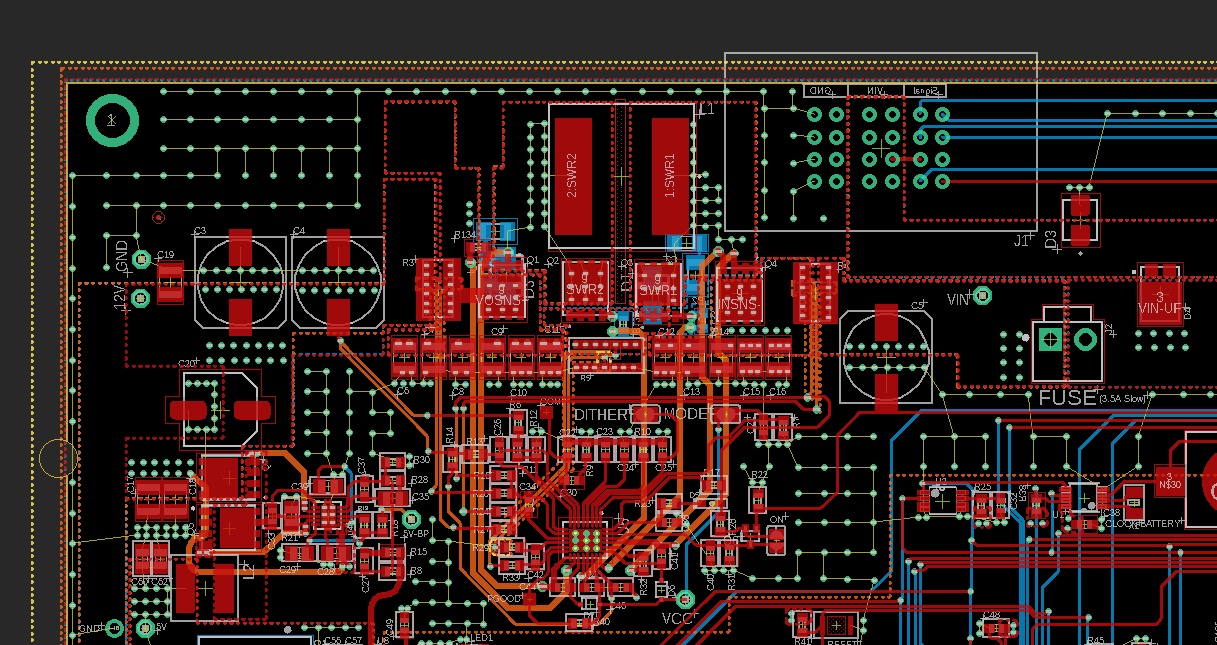Viewport: 1217px width, 645px height.
Task: Click the GND test point beside C19
Action: click(142, 259)
